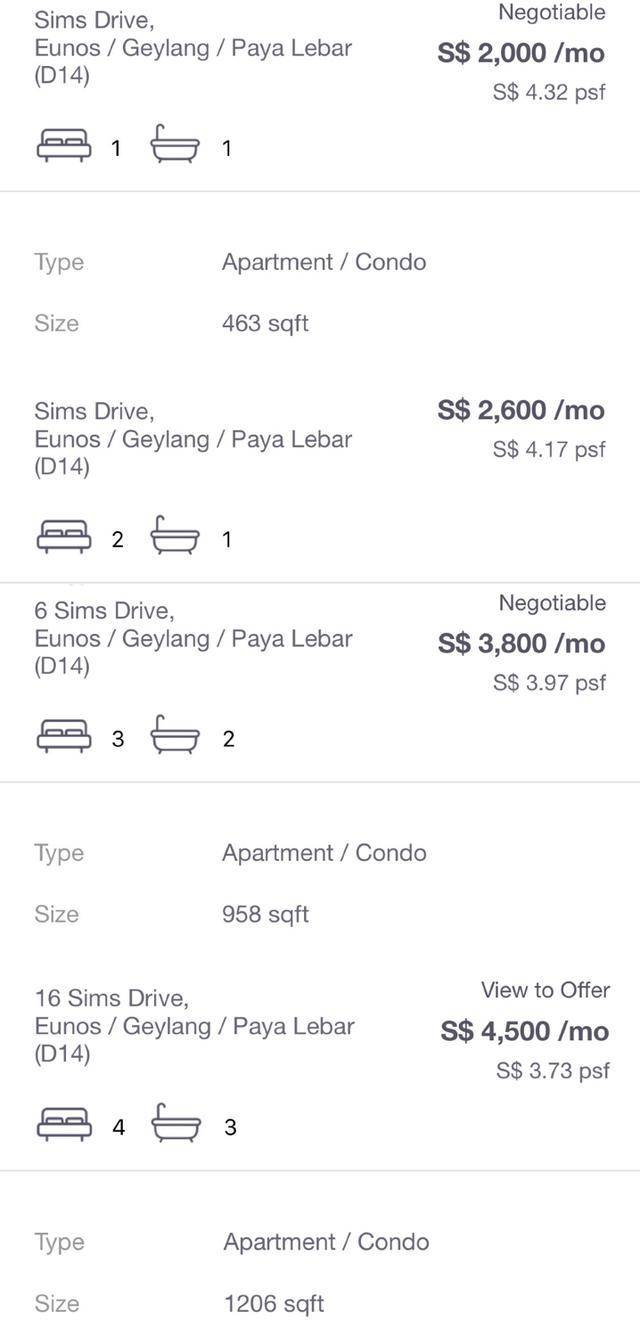Image resolution: width=640 pixels, height=1337 pixels.
Task: Open the 6 Sims Drive listing address
Action: pos(104,610)
